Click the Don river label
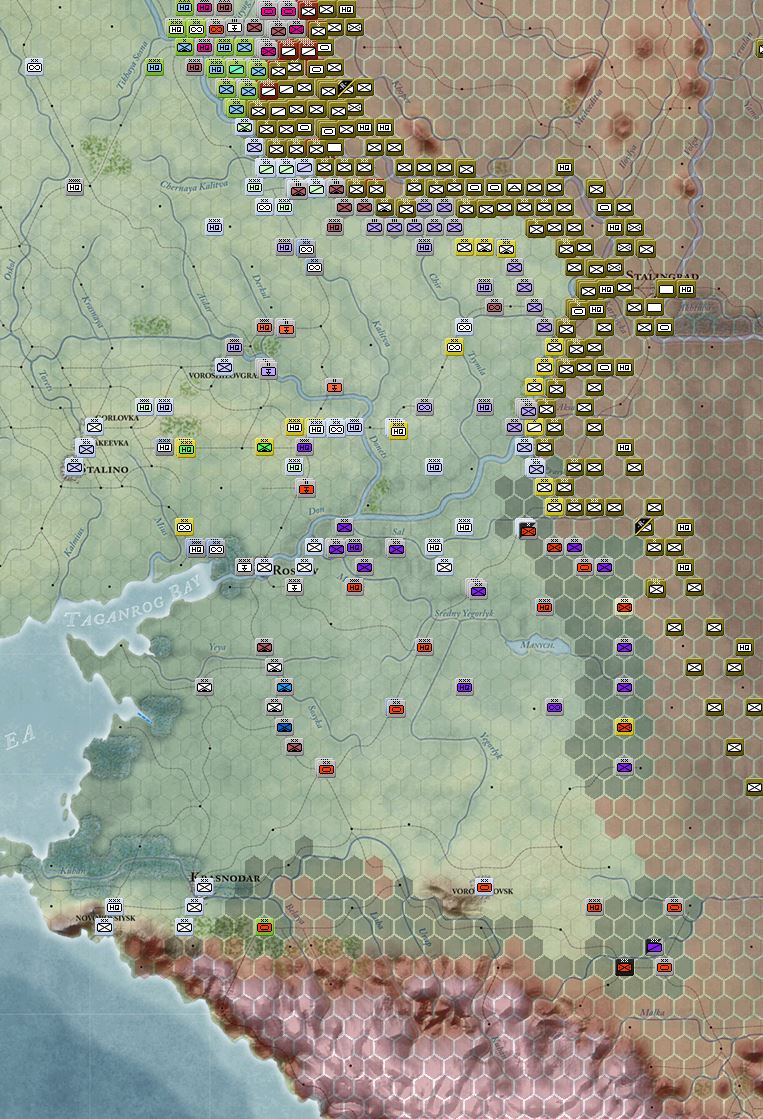 point(315,510)
